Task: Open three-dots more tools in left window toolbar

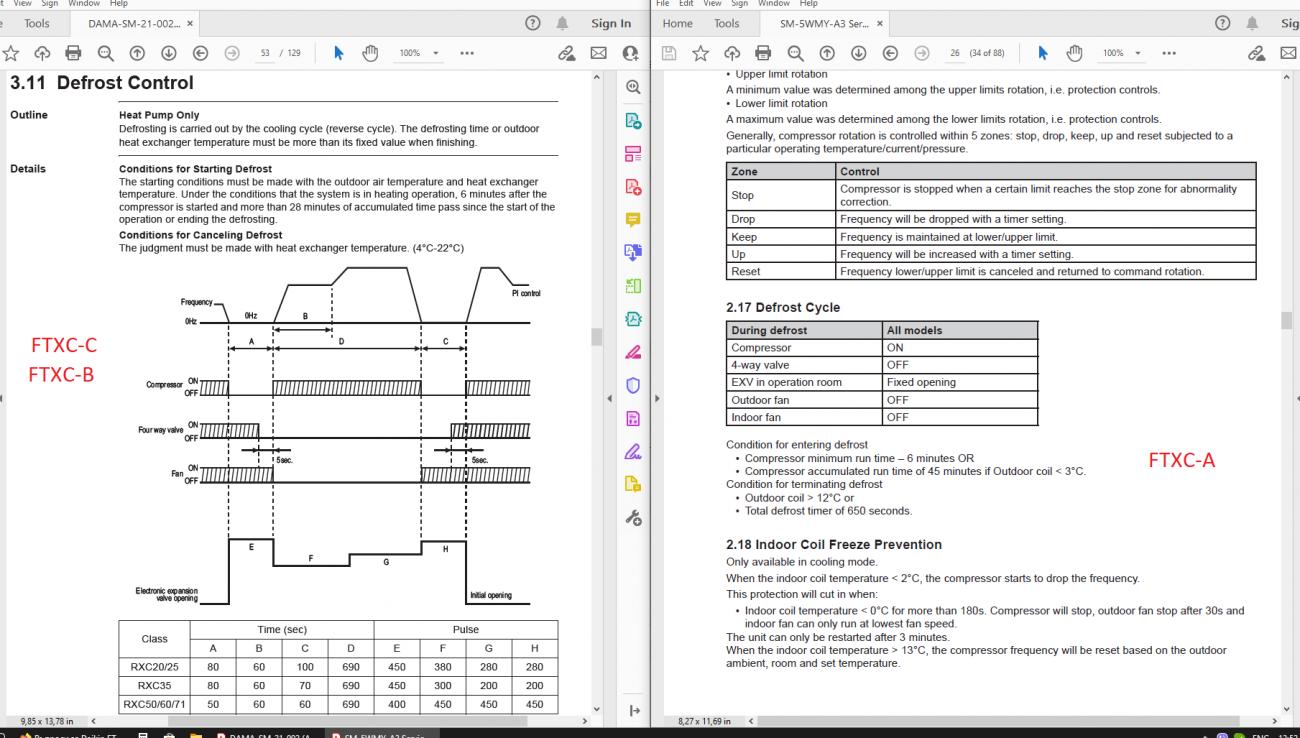Action: coord(466,53)
